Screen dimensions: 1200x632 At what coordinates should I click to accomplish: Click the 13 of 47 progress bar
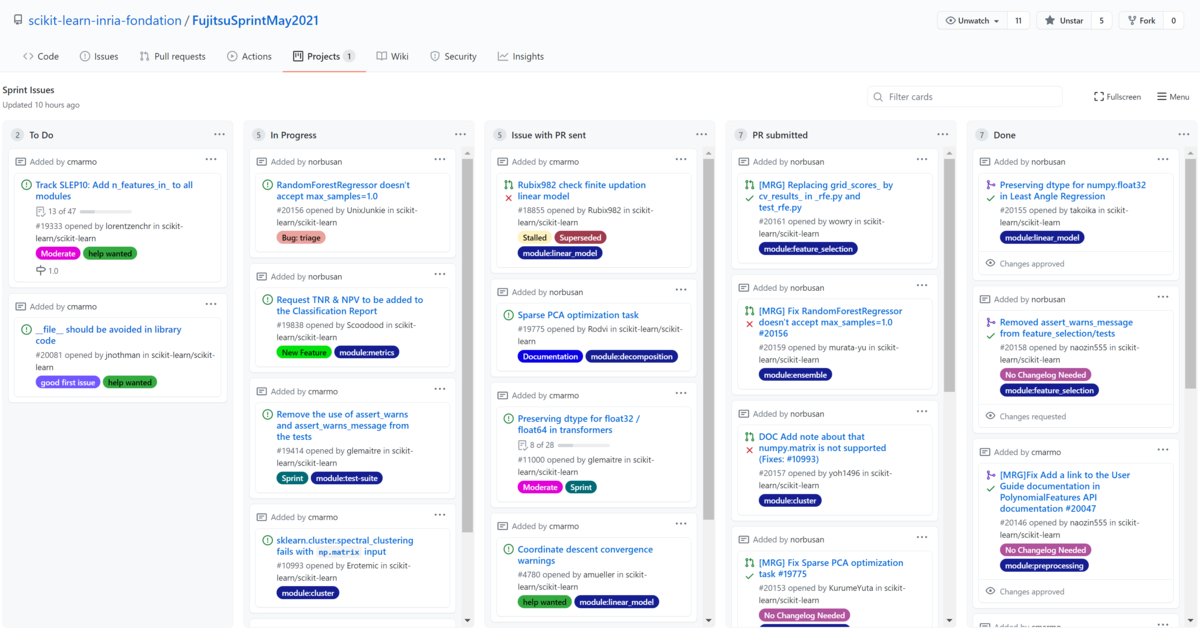pyautogui.click(x=106, y=212)
